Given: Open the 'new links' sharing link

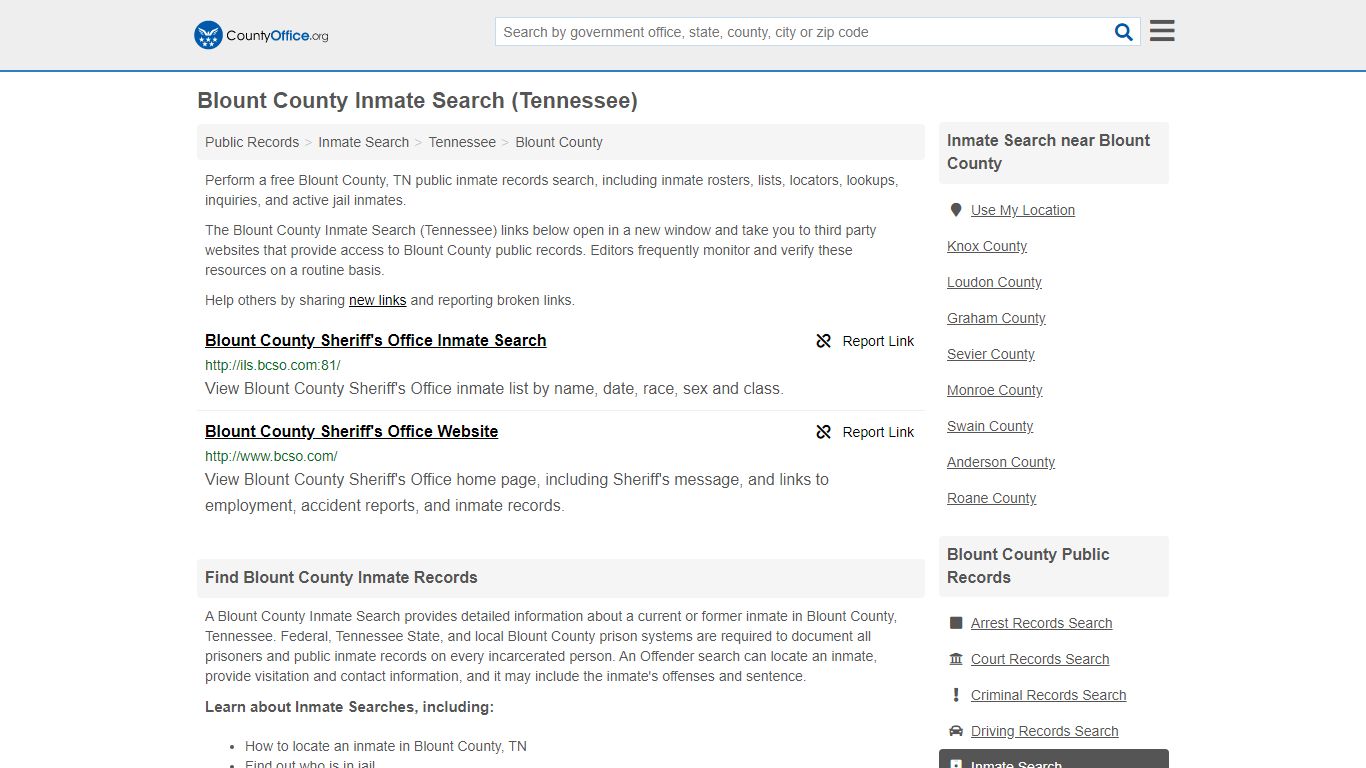Looking at the screenshot, I should tap(377, 300).
